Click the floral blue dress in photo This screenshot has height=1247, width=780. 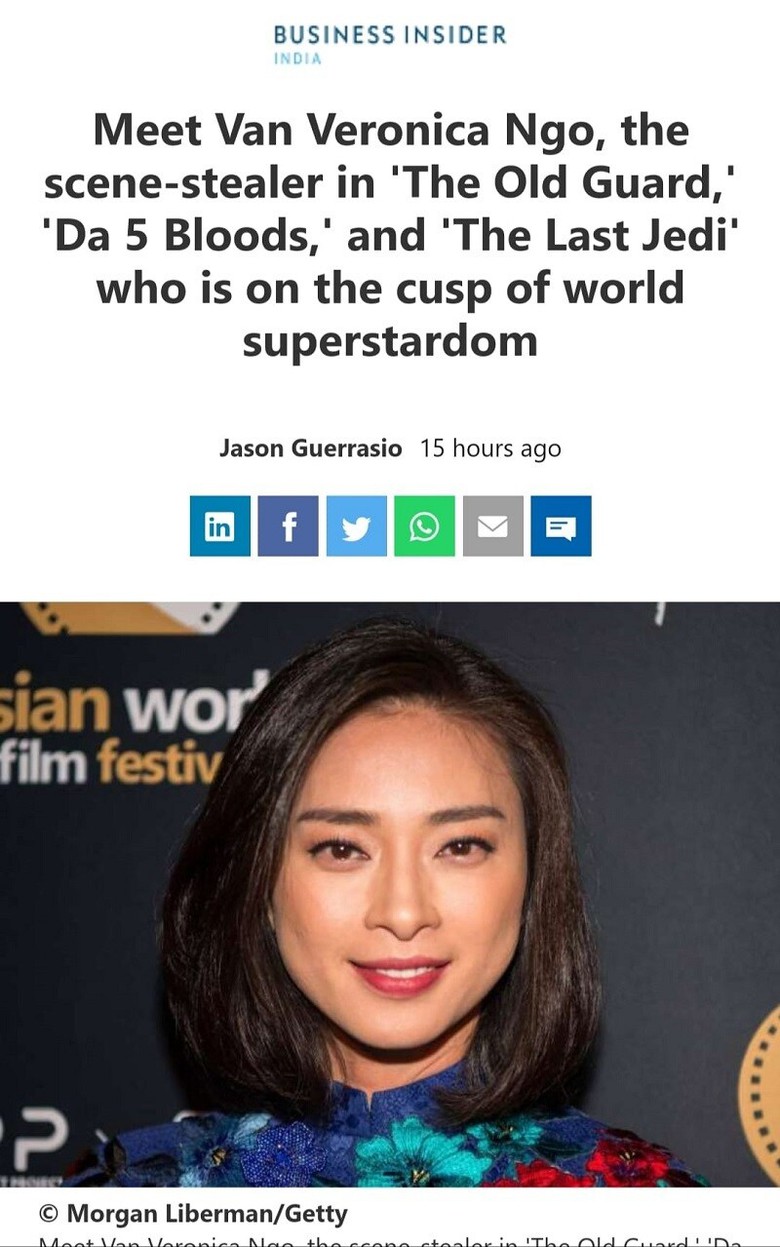(x=390, y=1135)
